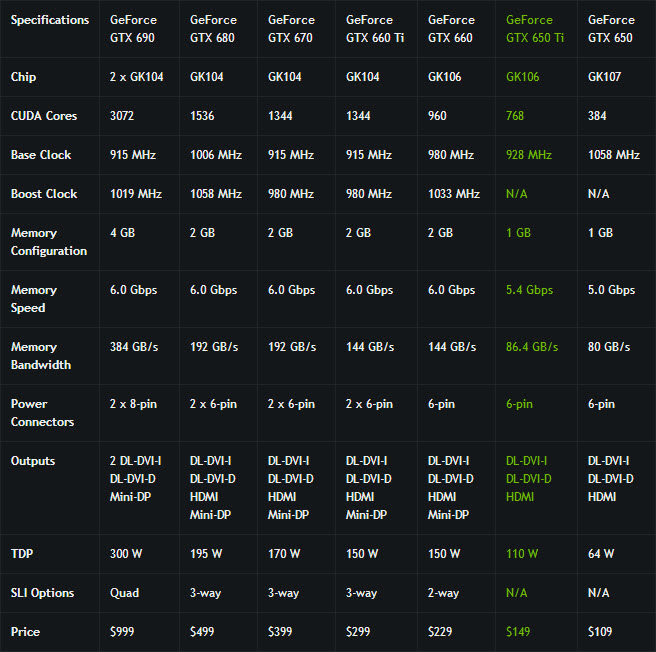Click the $109 price cell

pos(600,631)
